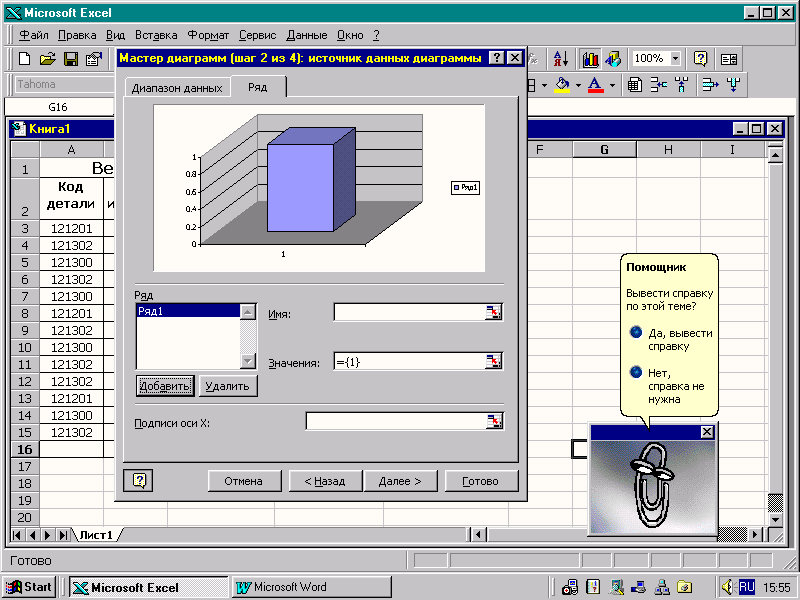The image size is (800, 600).
Task: Open the Вставка menu
Action: click(x=156, y=35)
